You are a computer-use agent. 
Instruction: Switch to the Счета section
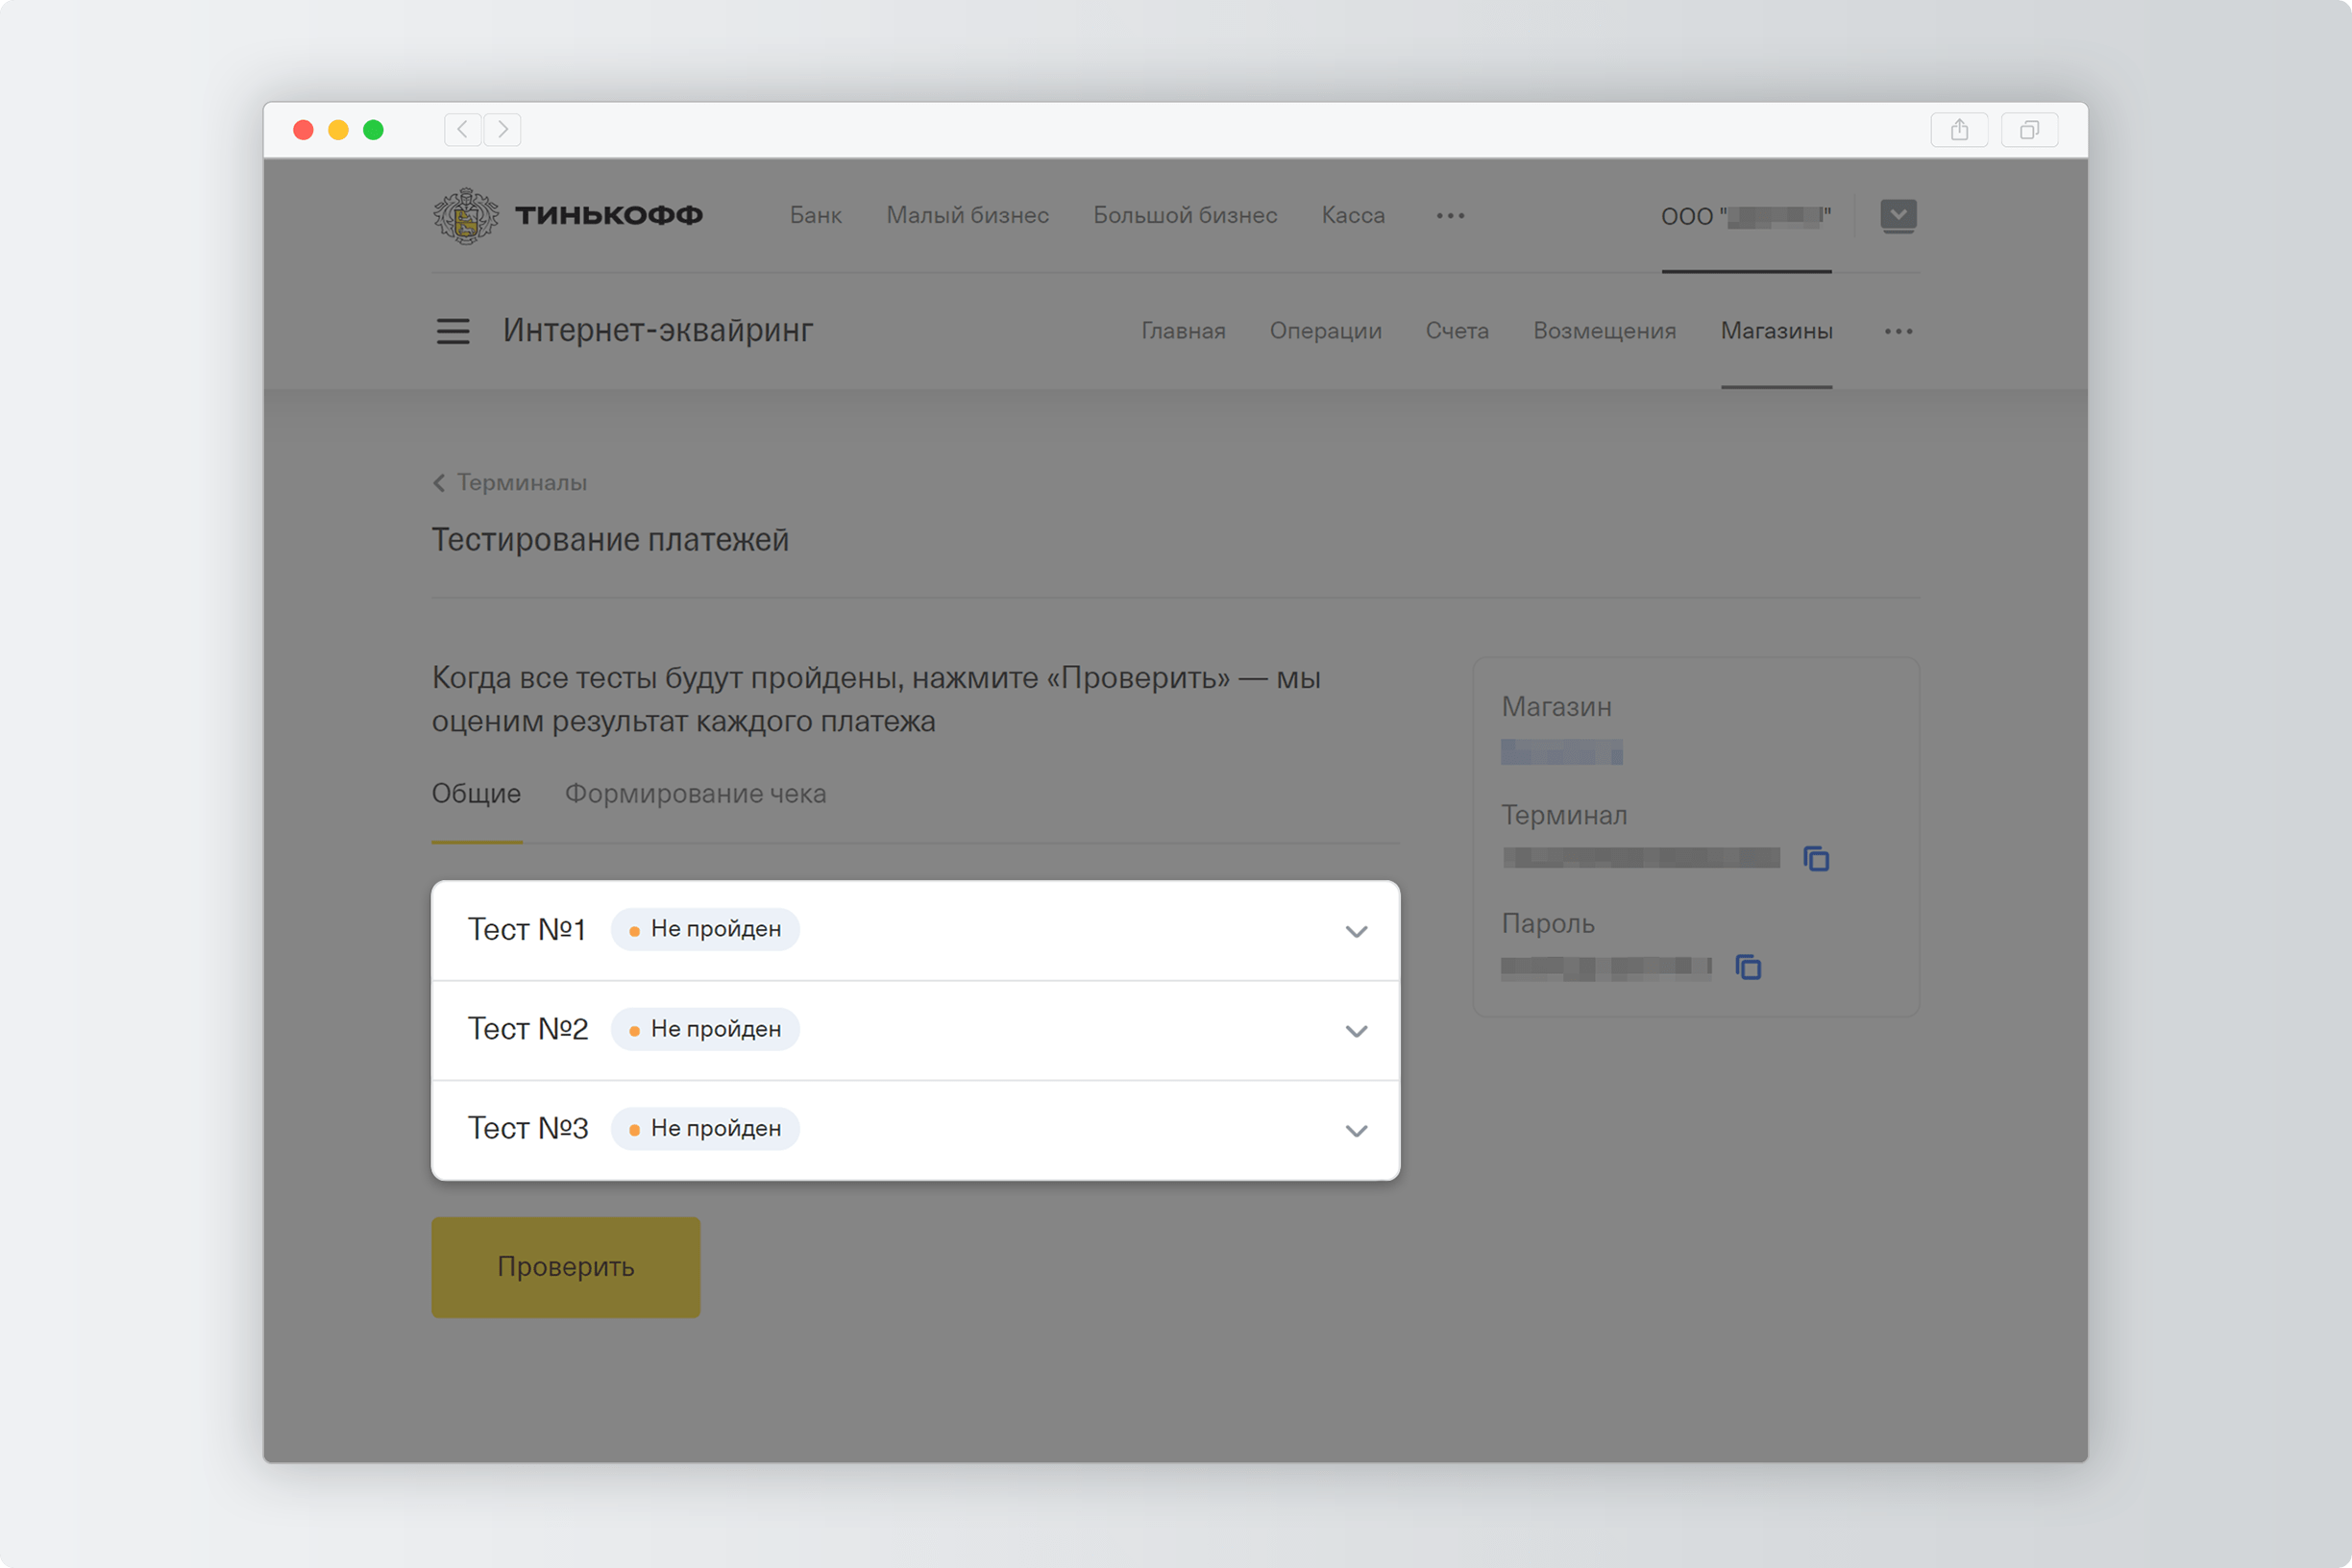[x=1457, y=331]
